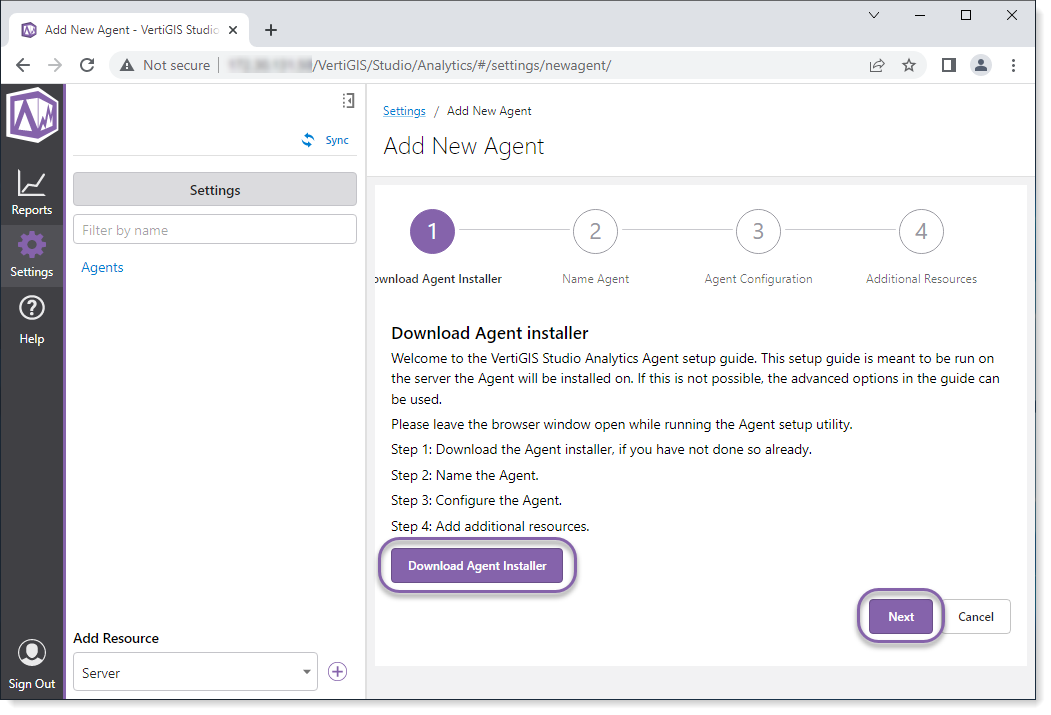Viewport: 1051px width, 715px height.
Task: Click the Filter by name field
Action: [x=215, y=230]
